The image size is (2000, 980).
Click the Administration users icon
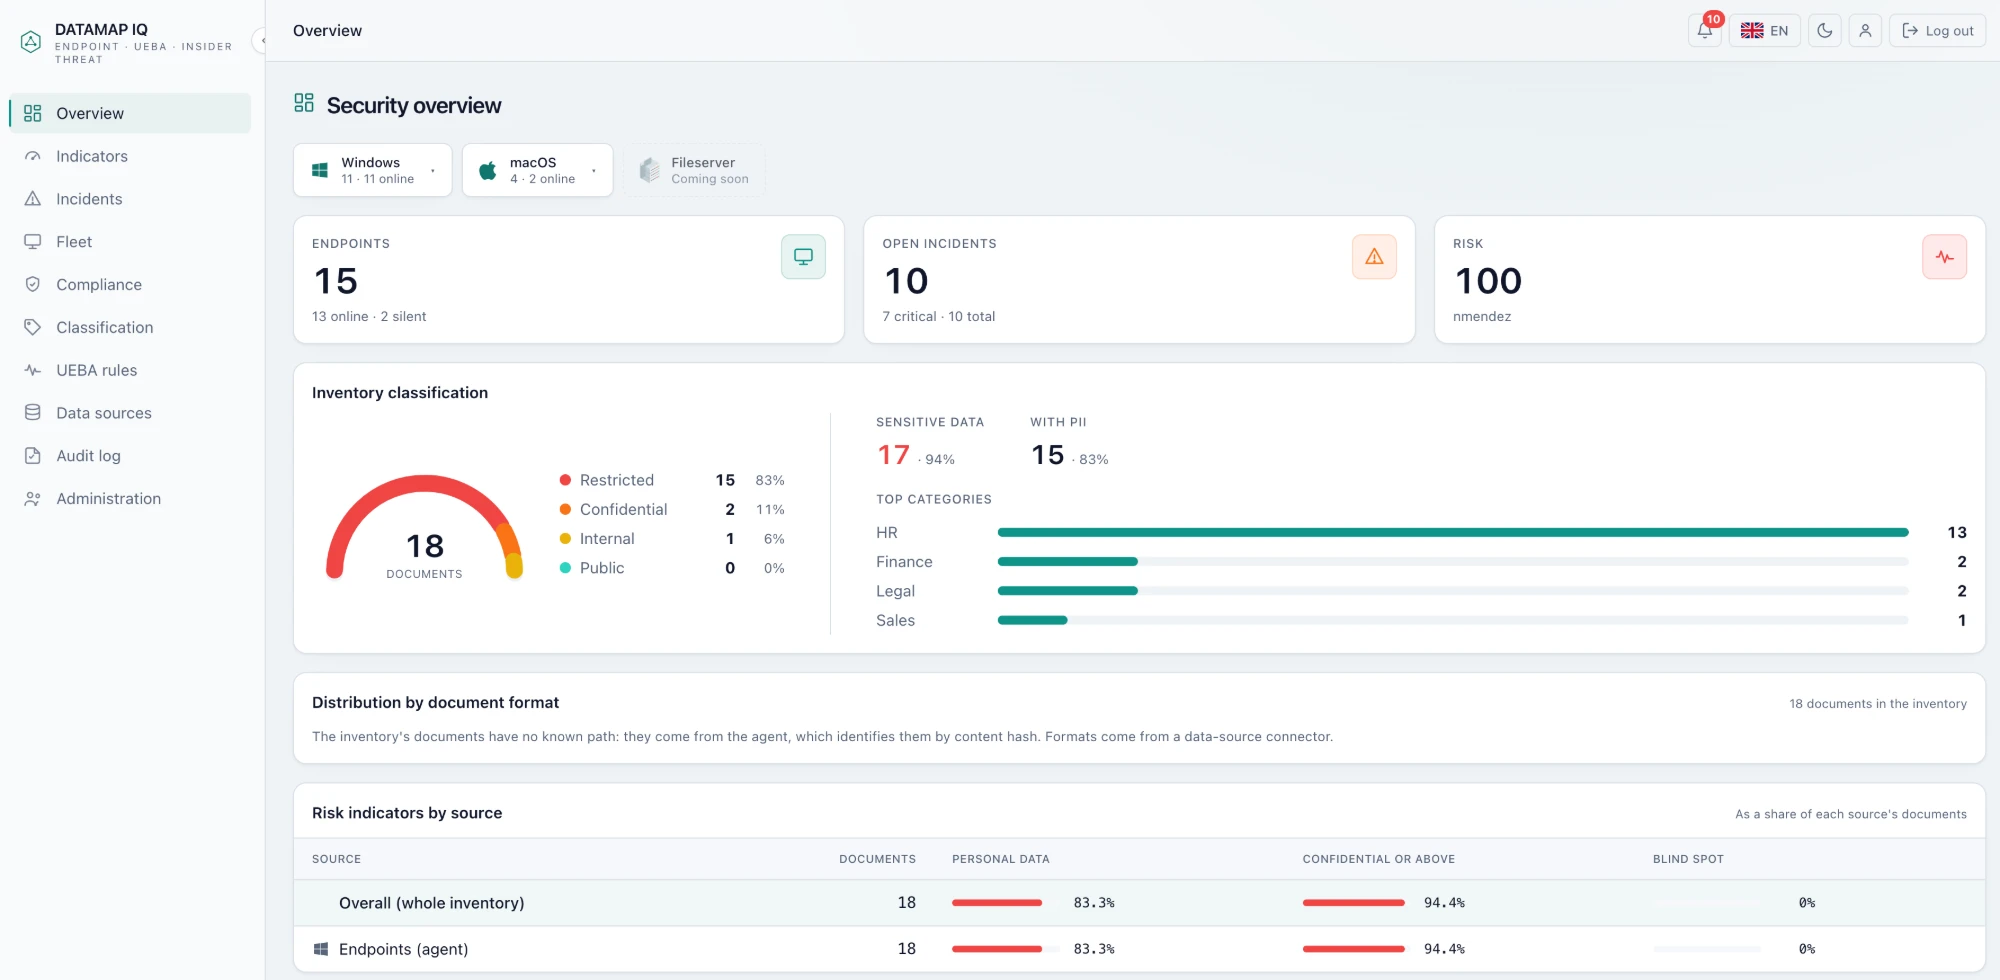click(33, 499)
